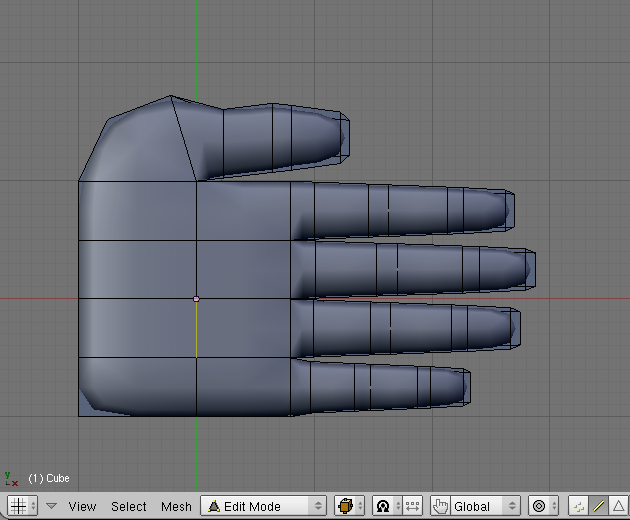Open the Global orientation dropdown
Viewport: 630px width, 520px height.
tap(485, 506)
